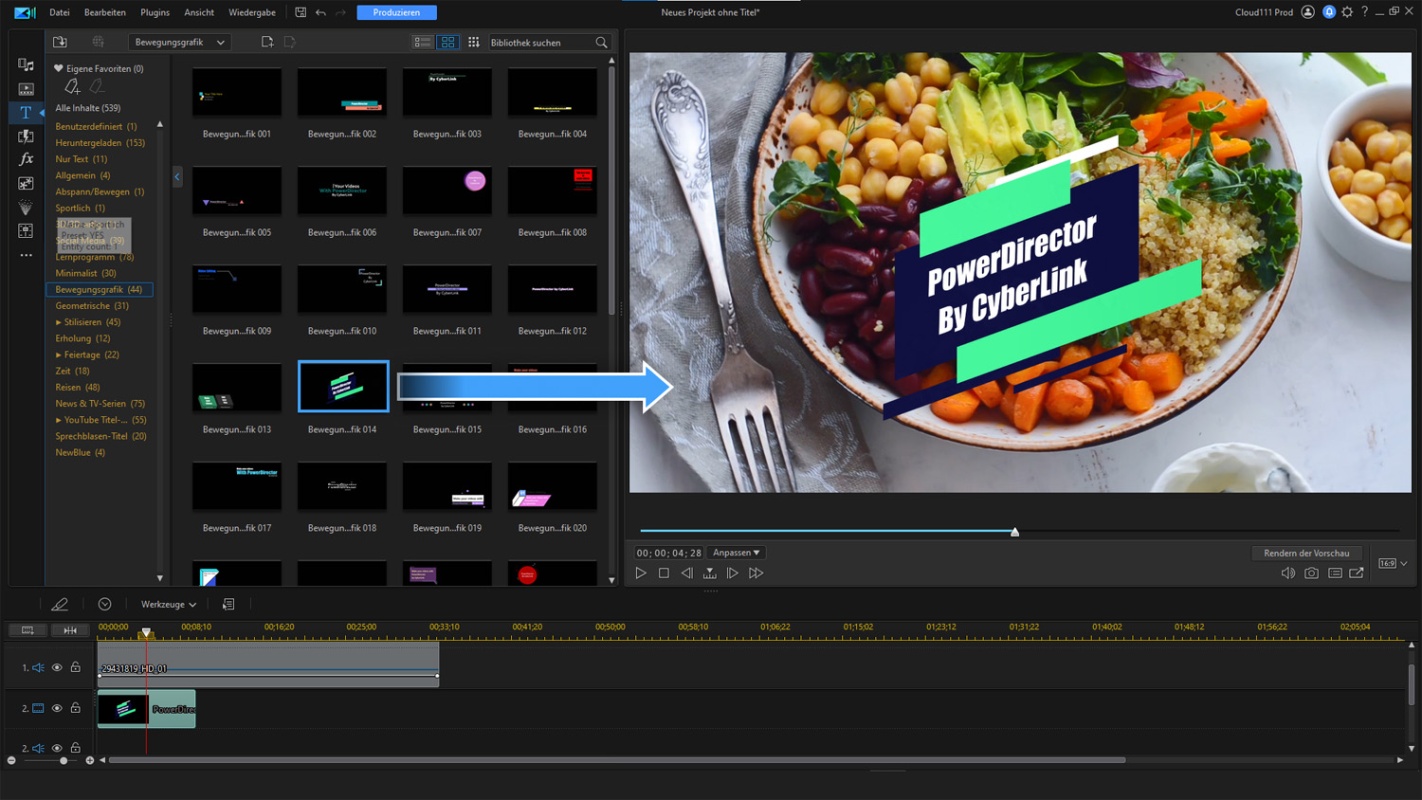
Task: Open the 16:9 aspect ratio dropdown
Action: coord(1393,563)
